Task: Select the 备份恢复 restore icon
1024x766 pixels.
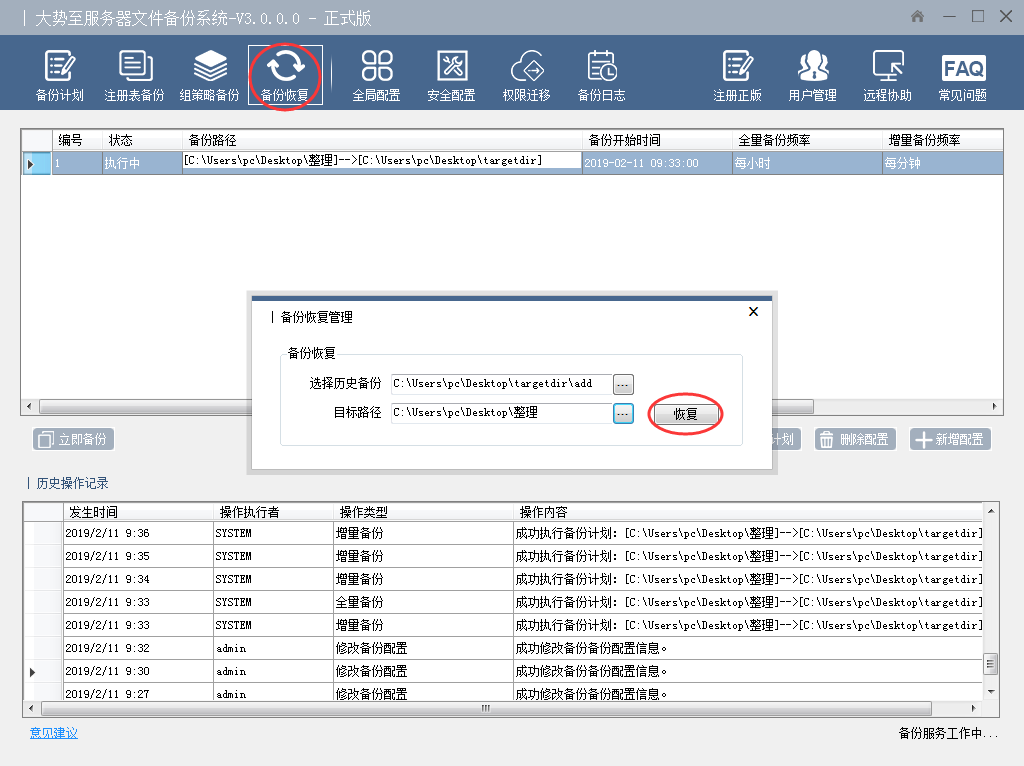Action: [x=285, y=76]
